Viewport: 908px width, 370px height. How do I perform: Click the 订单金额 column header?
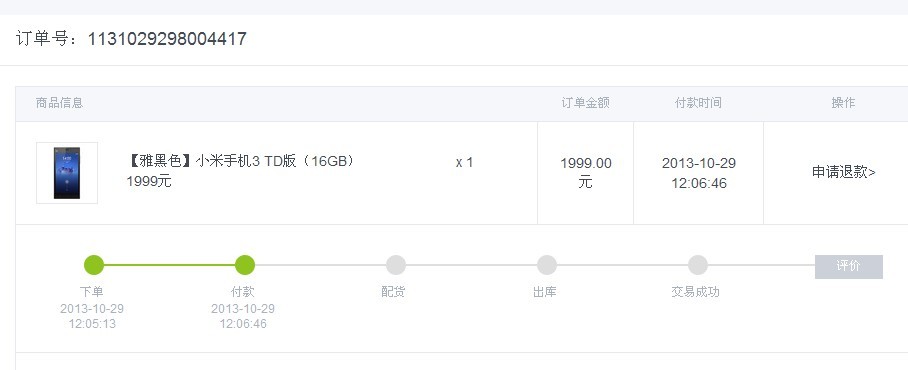tap(585, 103)
